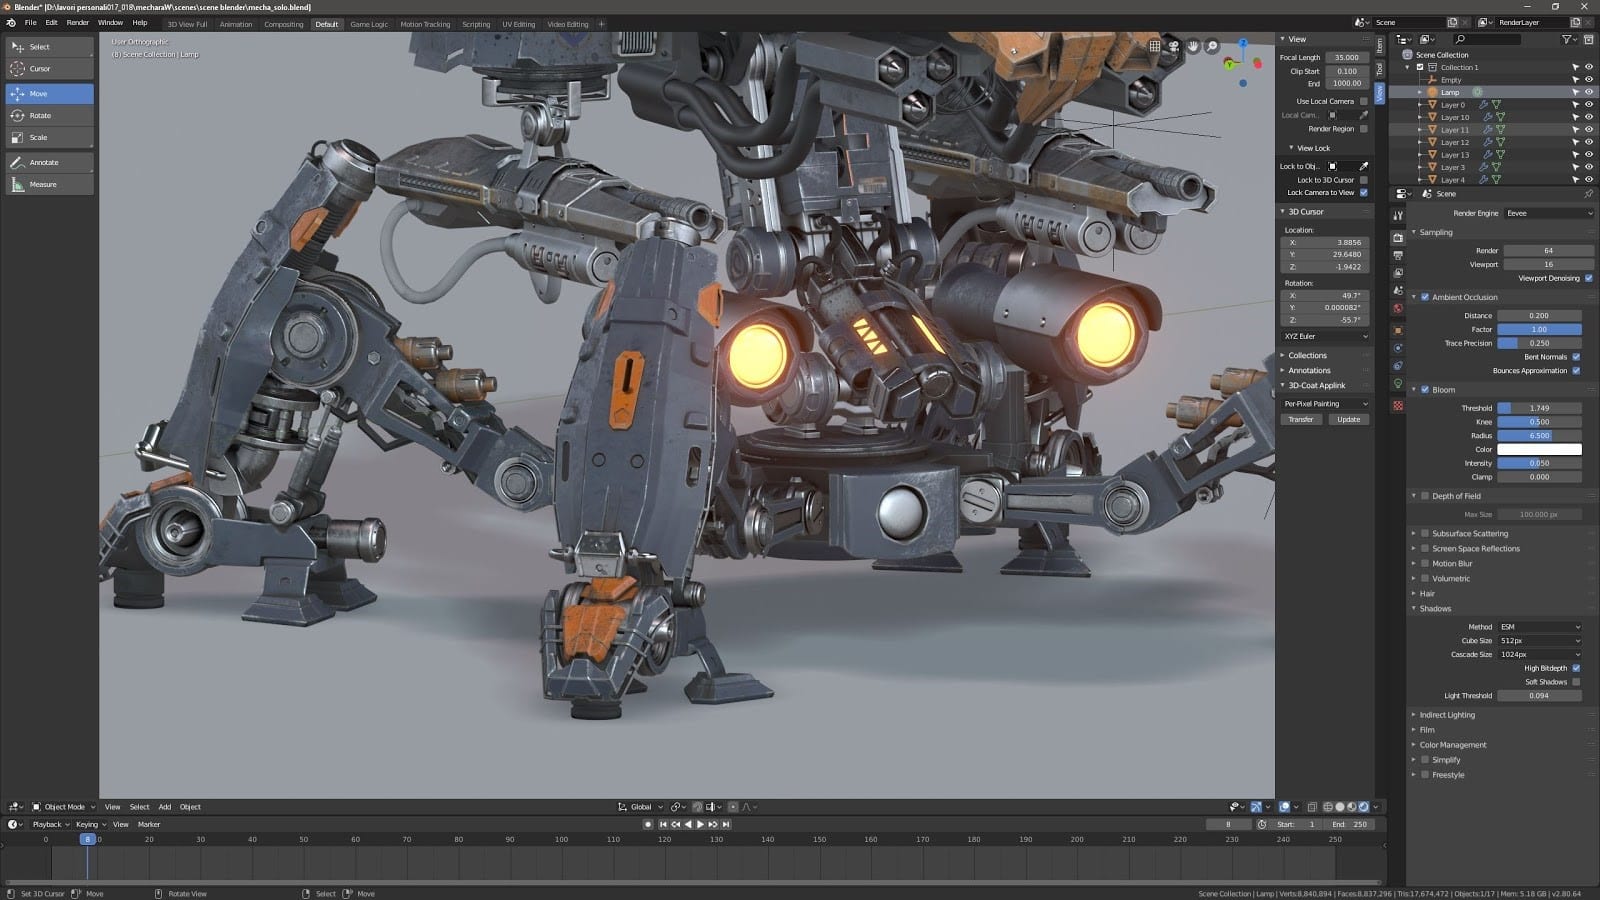1600x900 pixels.
Task: Toggle visibility of Layer 13
Action: pos(1589,155)
